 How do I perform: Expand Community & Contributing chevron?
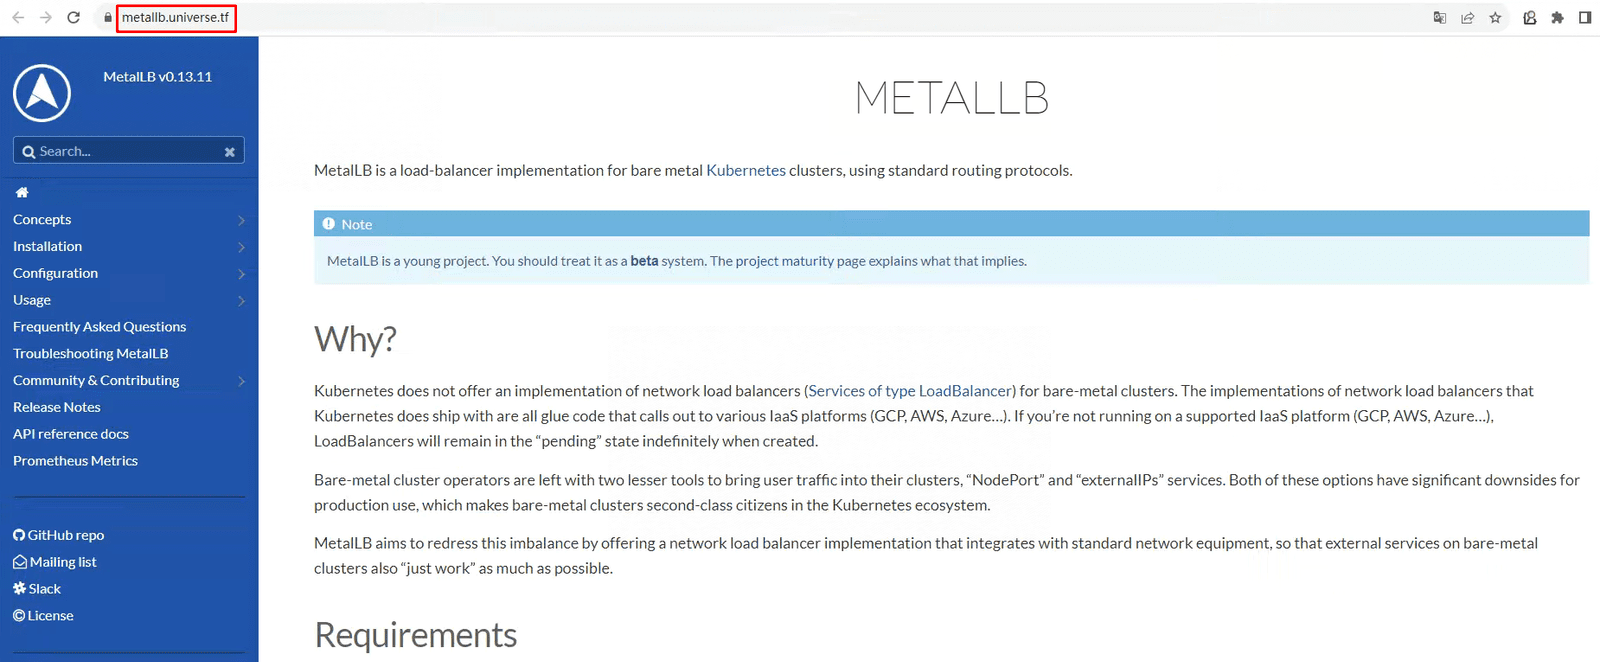point(241,381)
